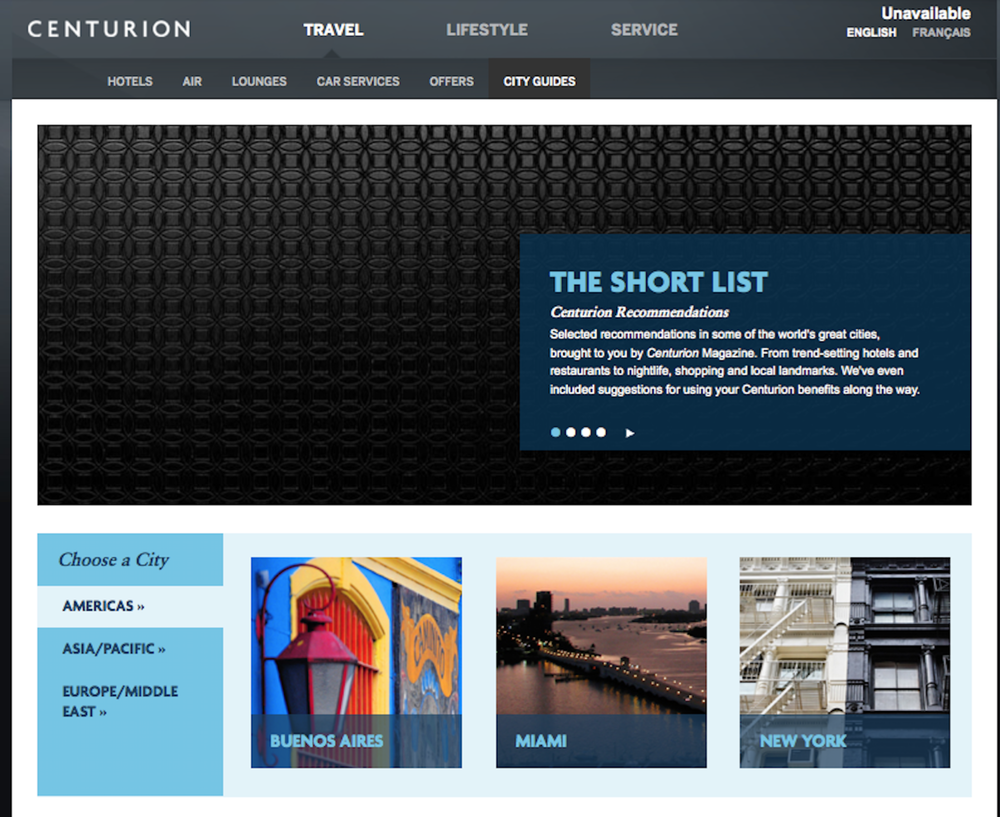Click the Centurion logo
The height and width of the screenshot is (817, 1000).
tap(109, 29)
